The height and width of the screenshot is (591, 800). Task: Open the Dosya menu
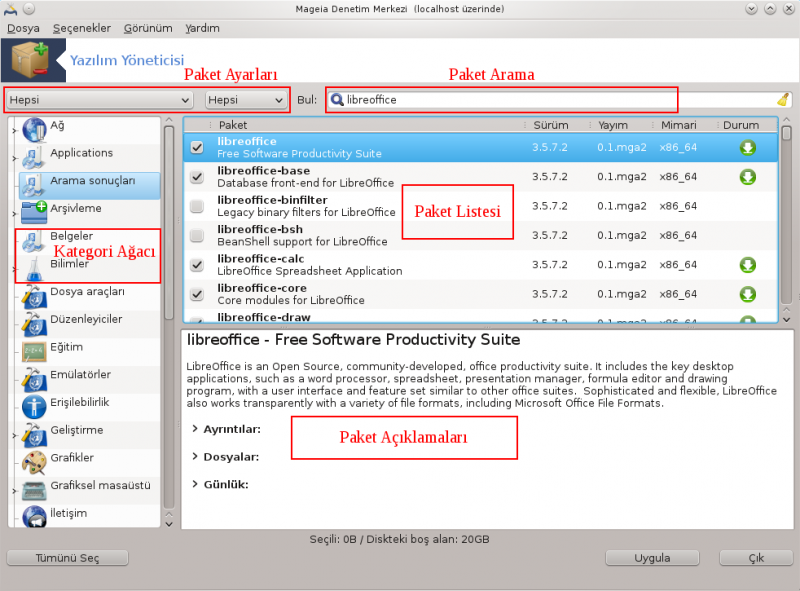(23, 28)
